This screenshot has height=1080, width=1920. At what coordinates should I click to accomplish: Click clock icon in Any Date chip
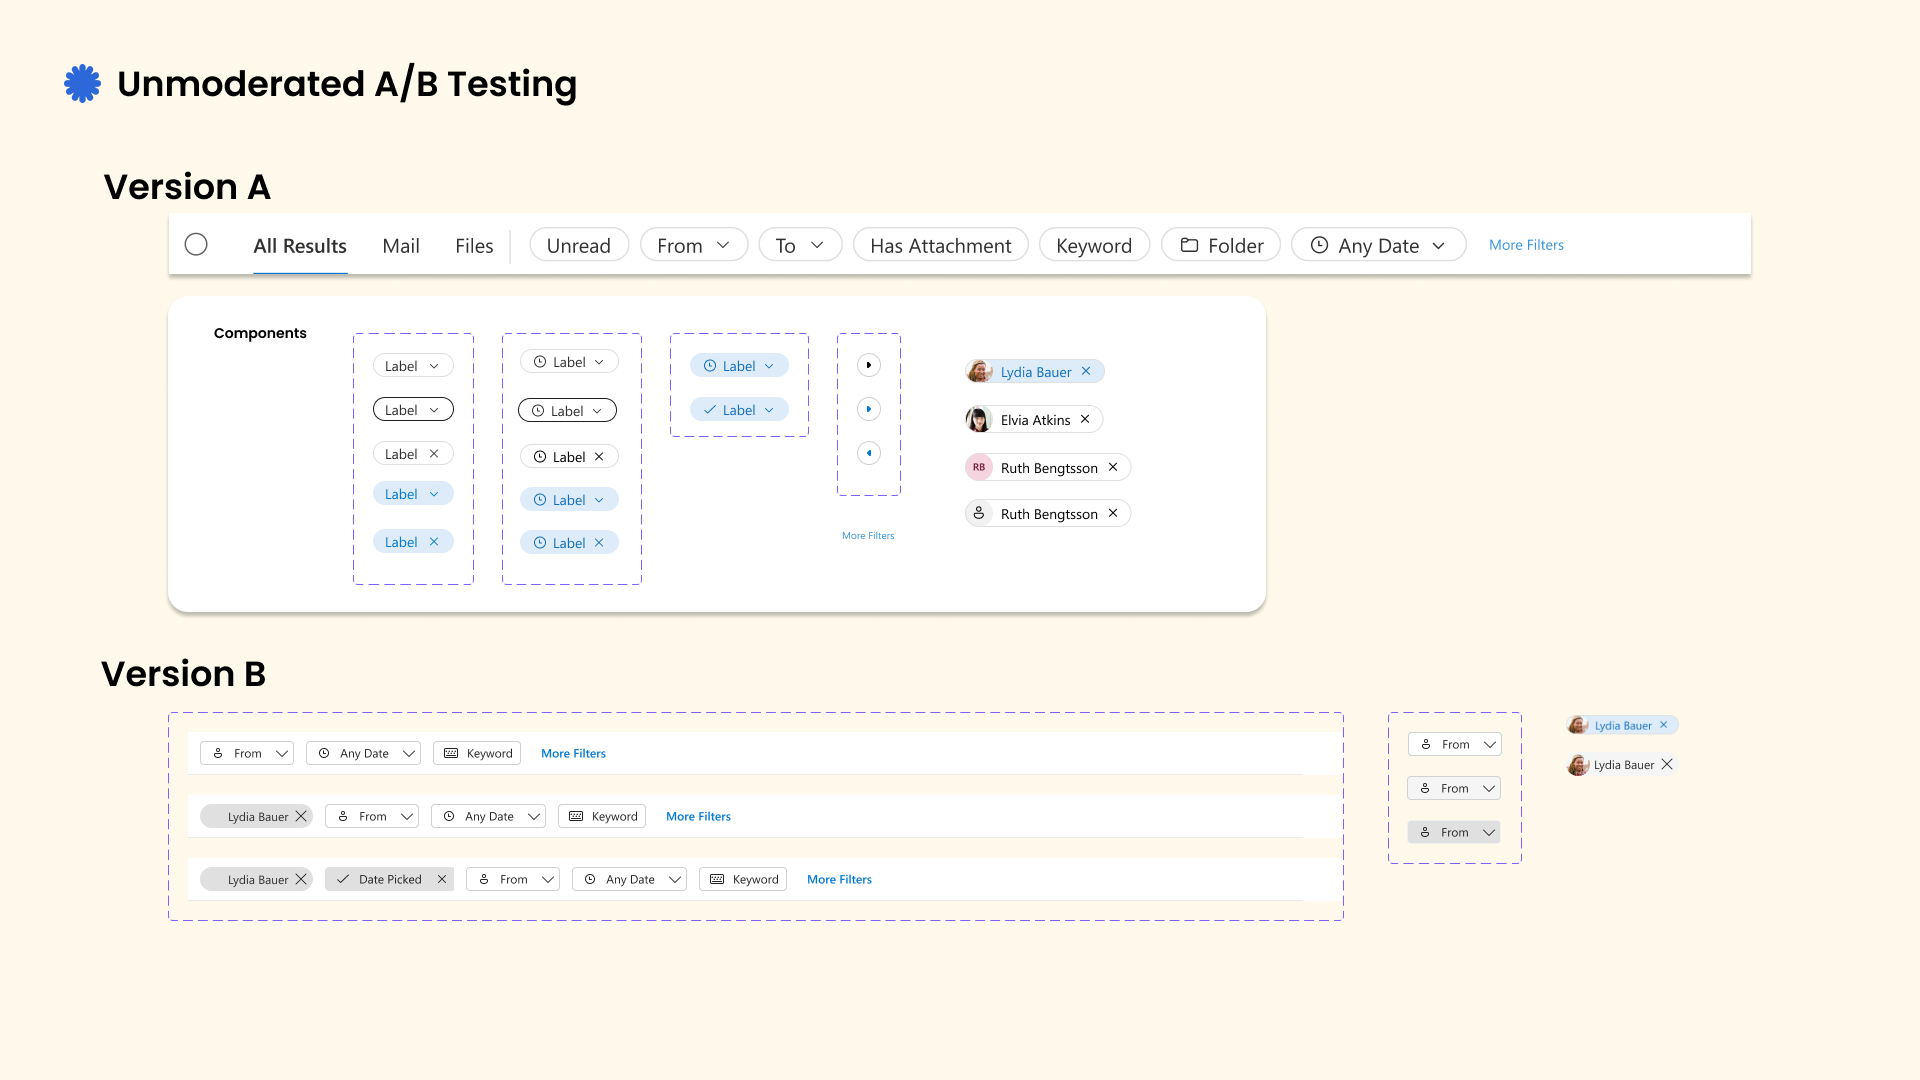(x=1319, y=245)
